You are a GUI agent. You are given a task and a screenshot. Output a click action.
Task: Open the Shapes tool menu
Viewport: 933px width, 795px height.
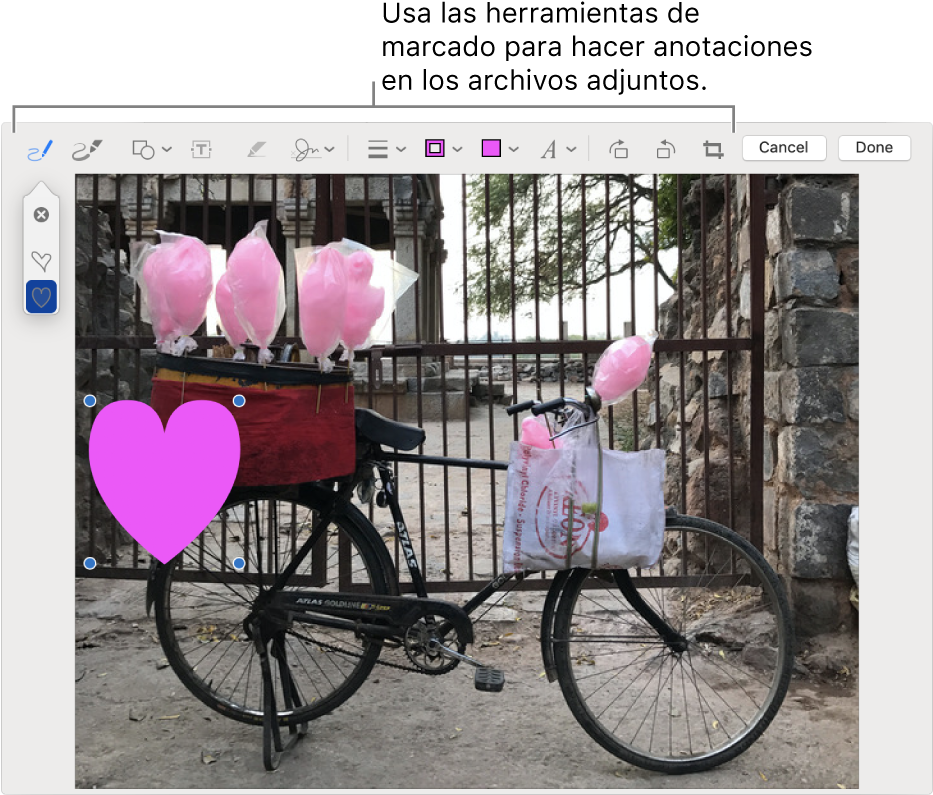tap(152, 150)
